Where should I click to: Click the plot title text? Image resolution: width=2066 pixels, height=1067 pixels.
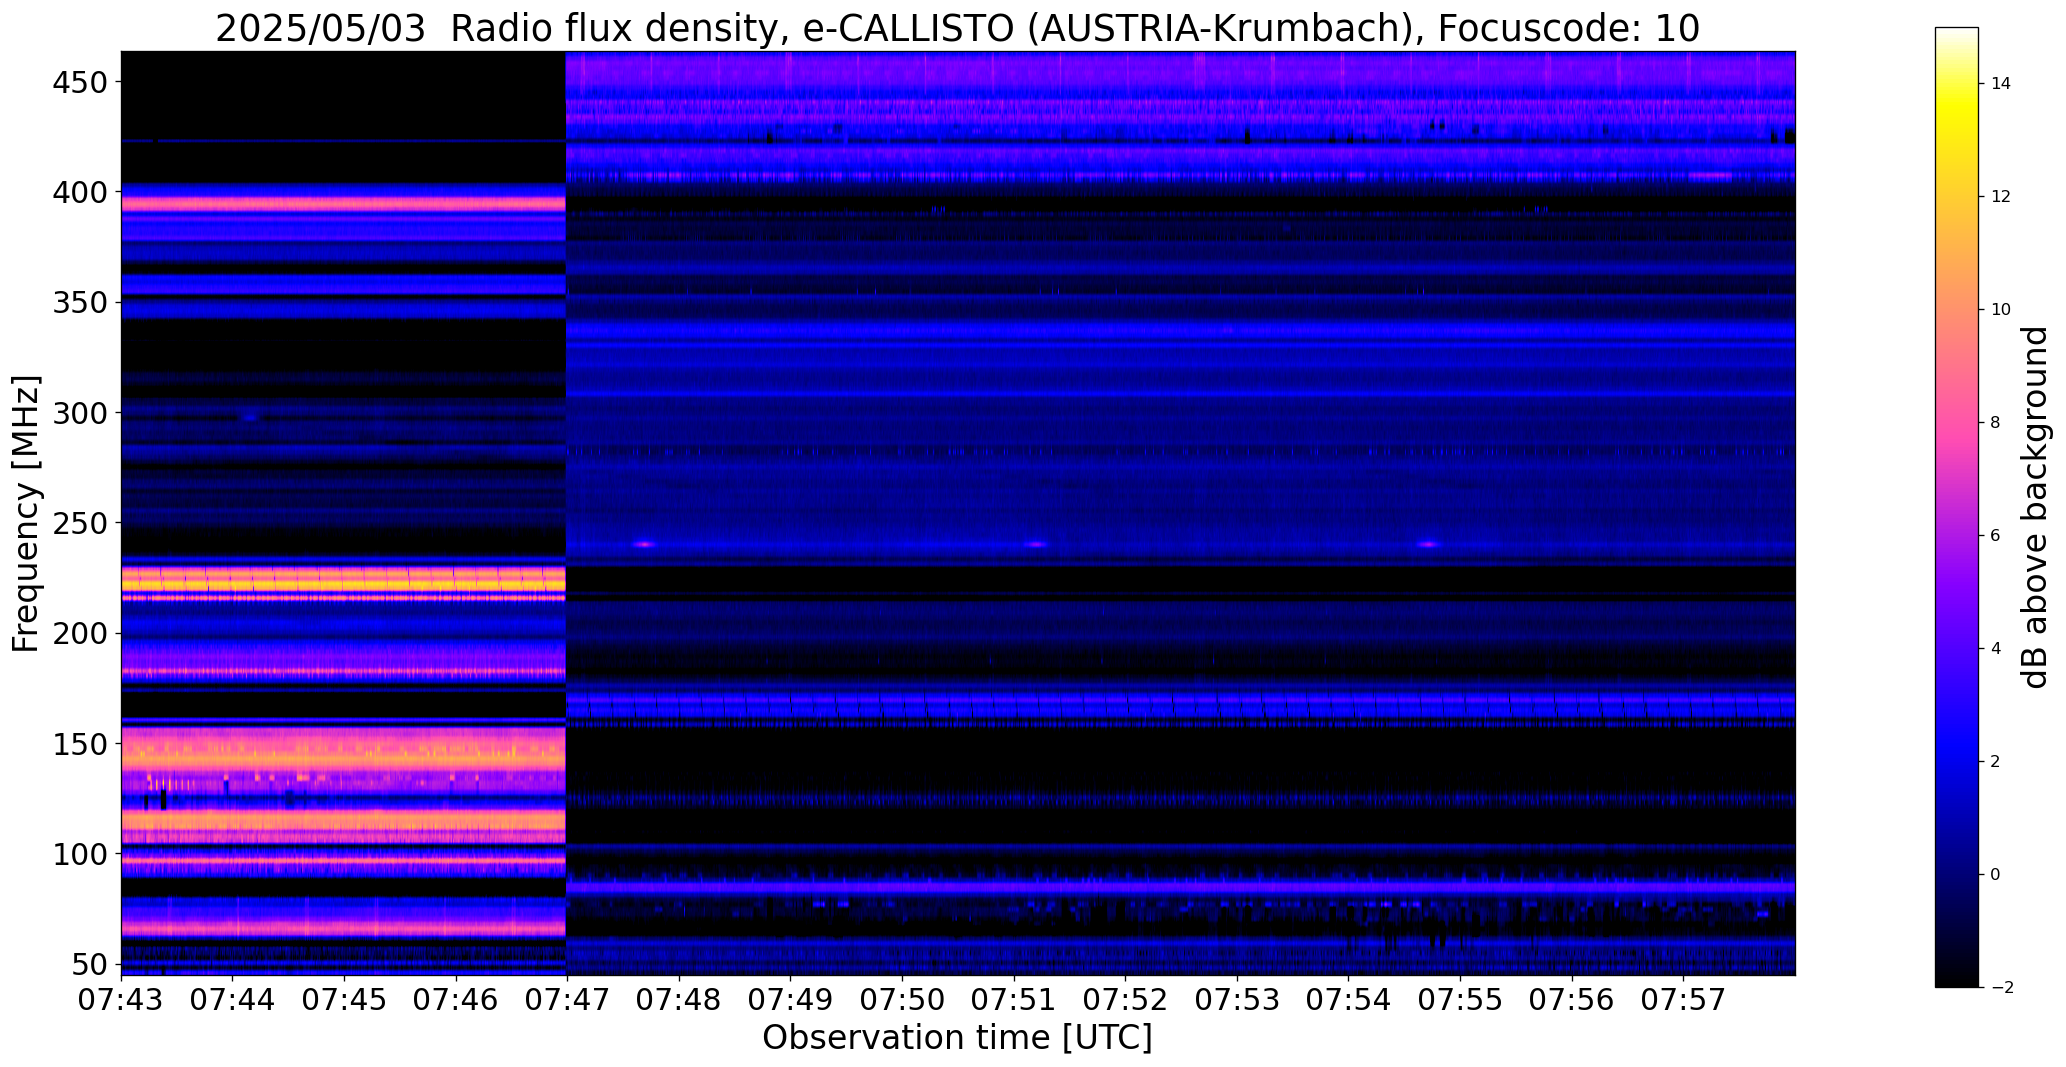point(957,29)
